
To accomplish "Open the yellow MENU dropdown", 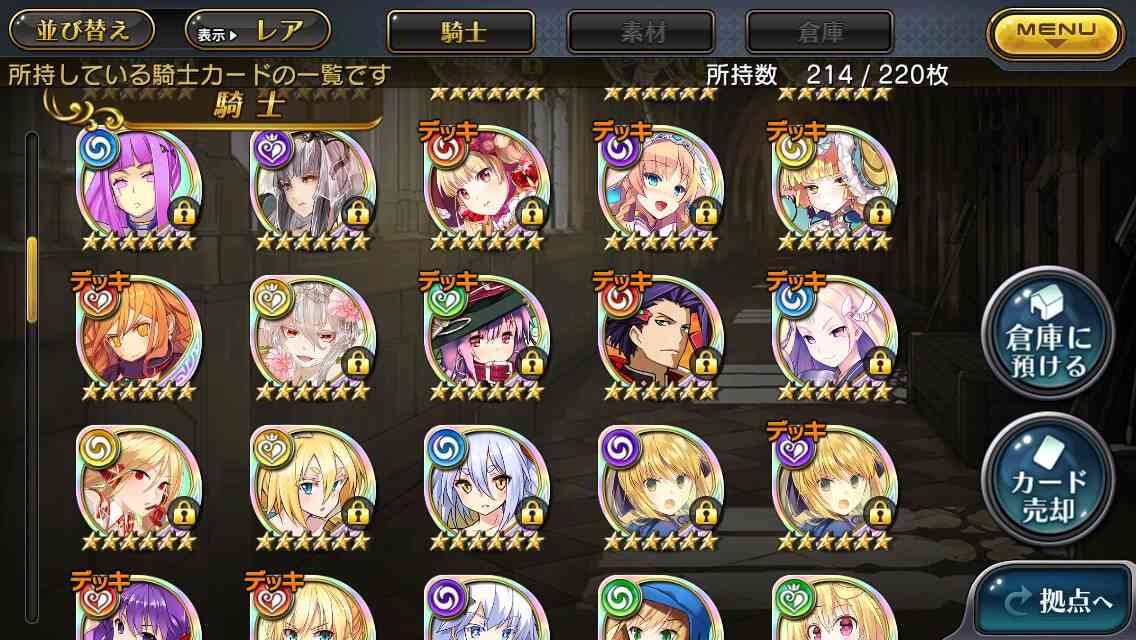I will tap(1056, 33).
